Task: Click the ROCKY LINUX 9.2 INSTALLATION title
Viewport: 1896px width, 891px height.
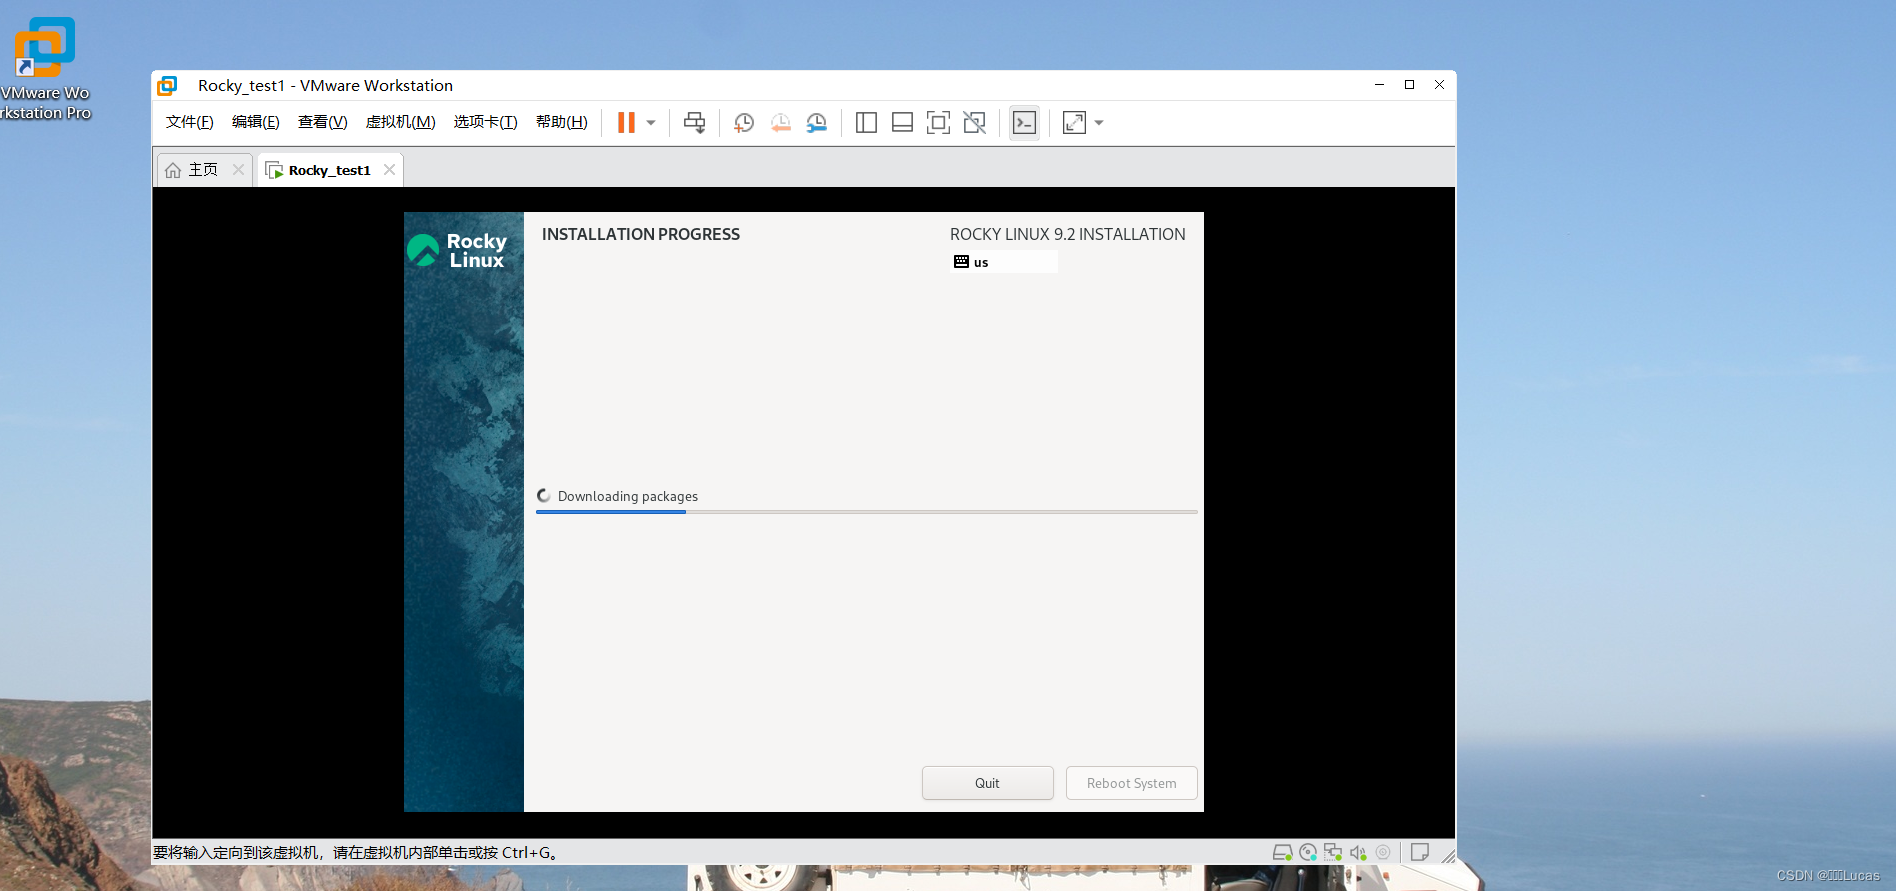Action: click(1068, 234)
